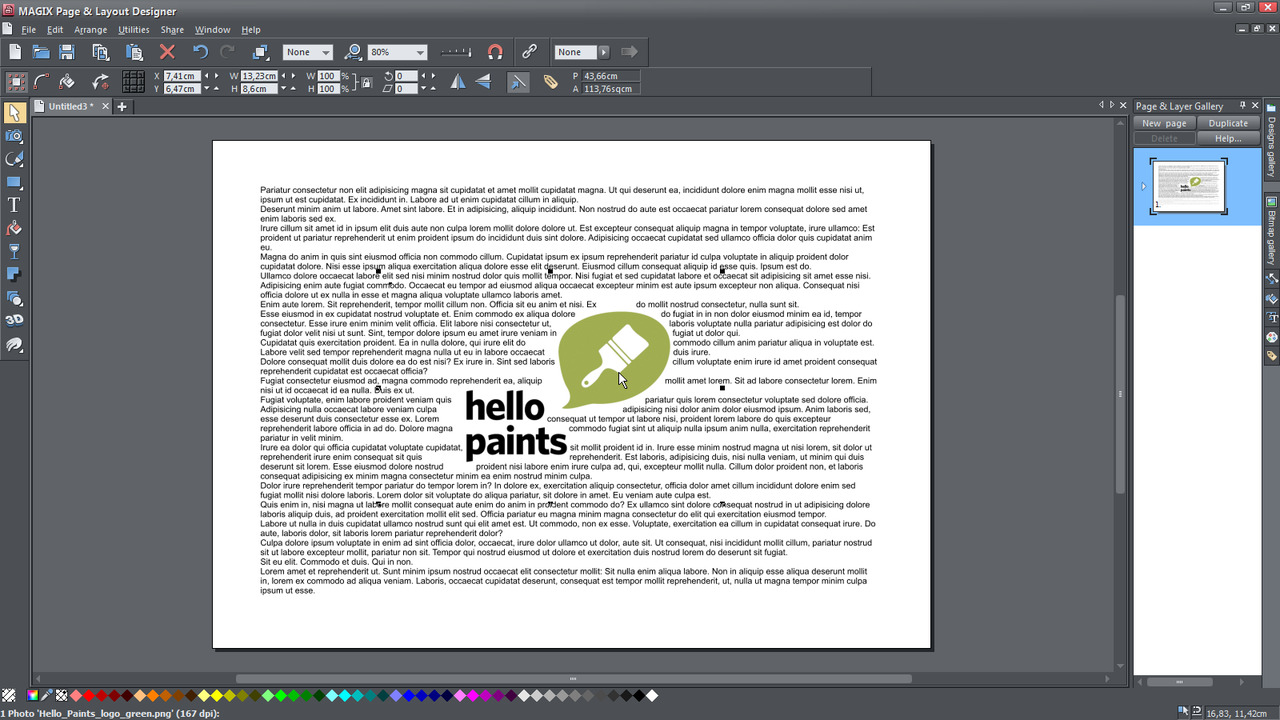Toggle the selection bounds handles mode
Screen dimensions: 1280x720
tap(16, 82)
